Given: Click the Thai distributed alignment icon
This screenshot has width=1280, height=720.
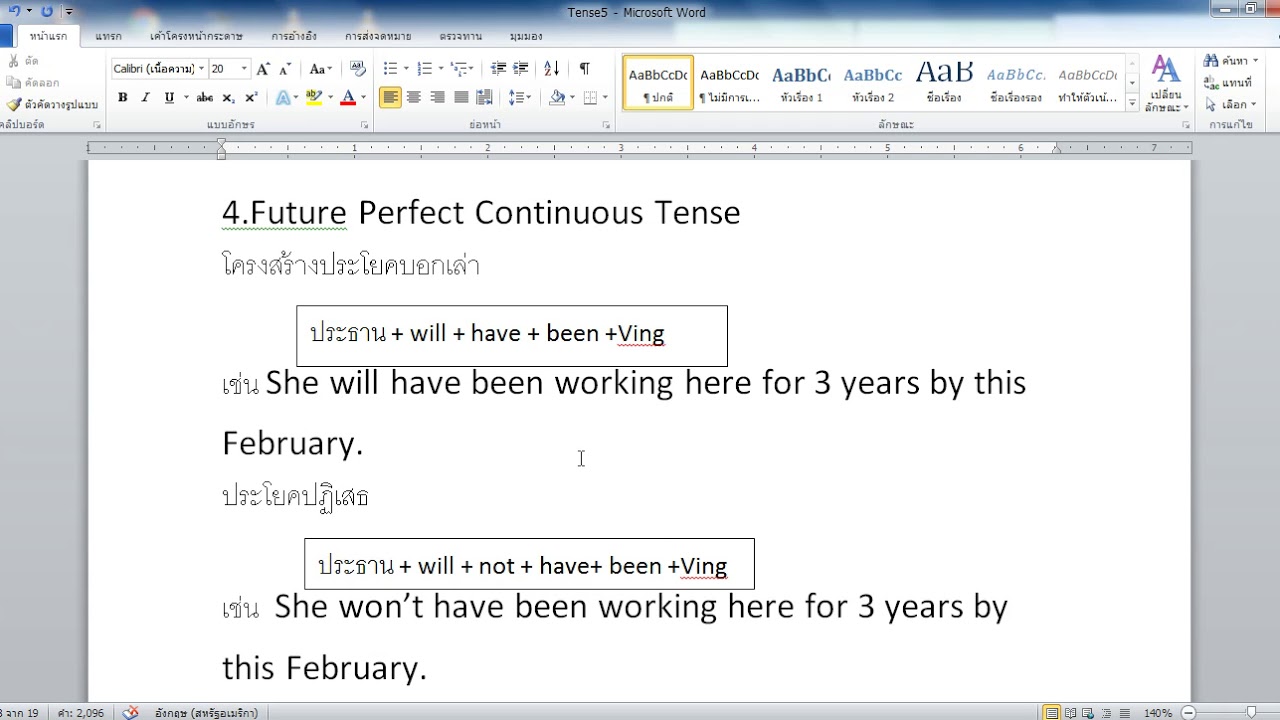Looking at the screenshot, I should [484, 97].
